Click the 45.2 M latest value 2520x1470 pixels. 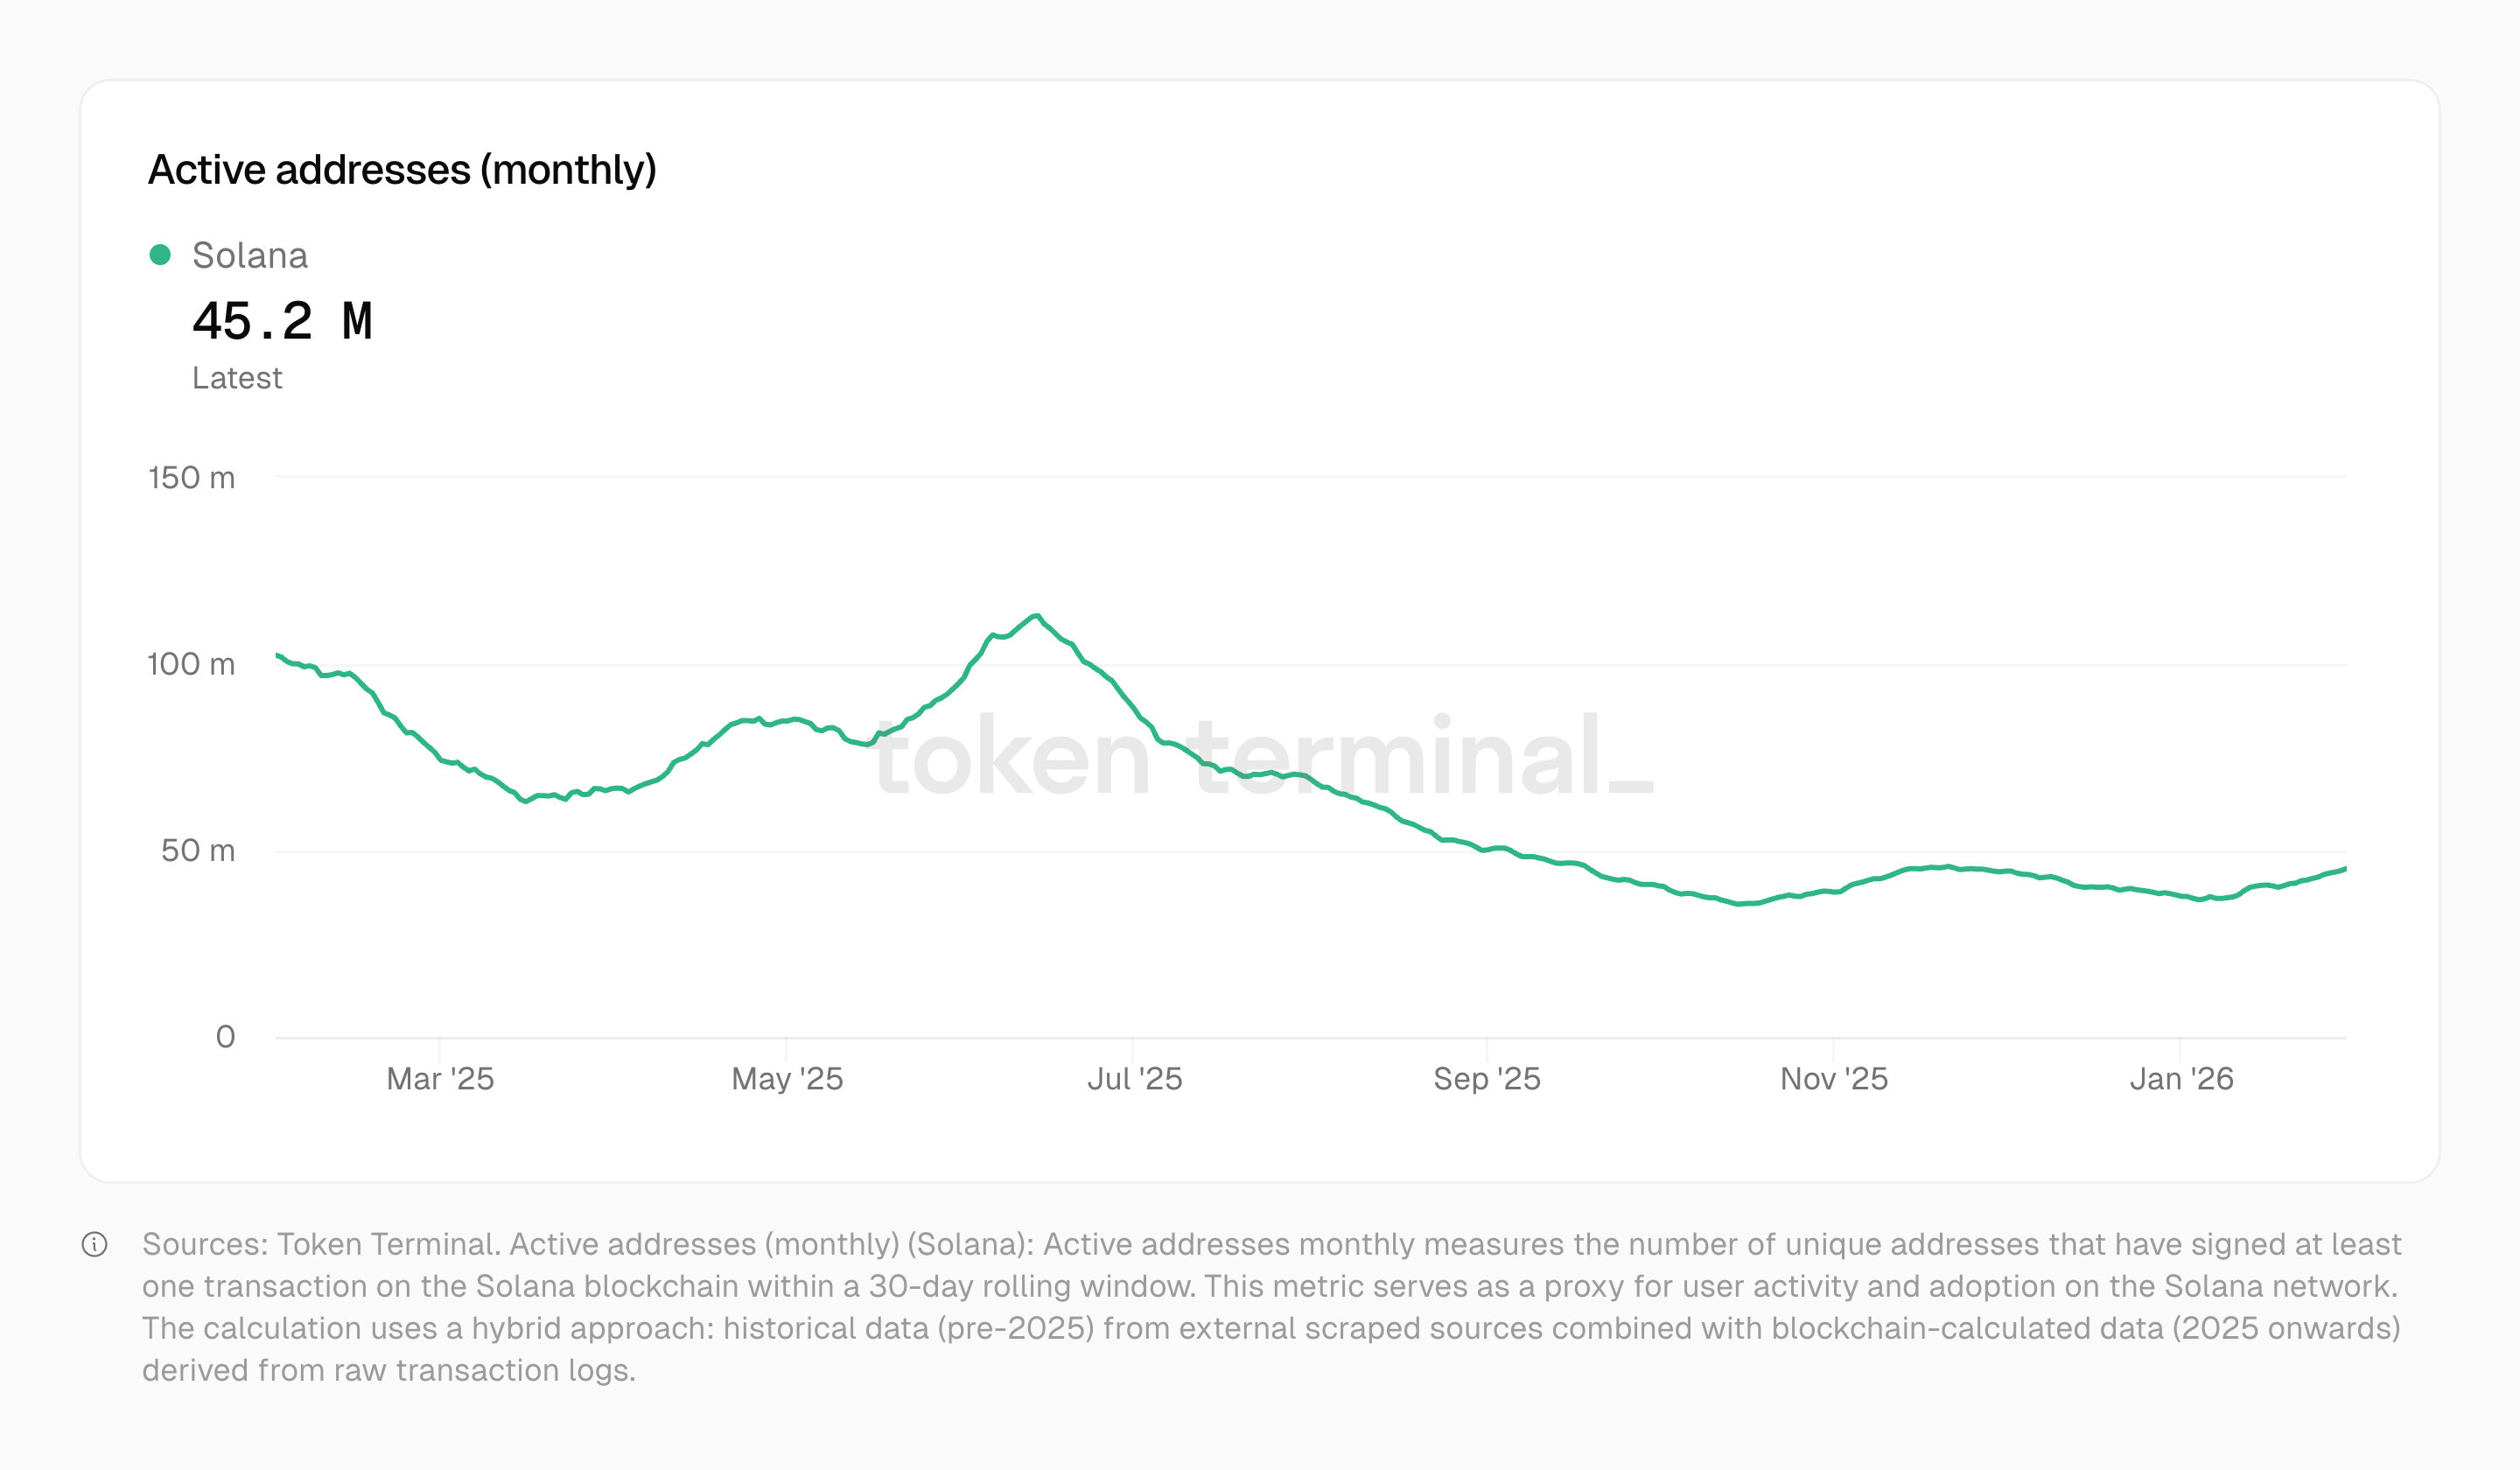coord(282,322)
